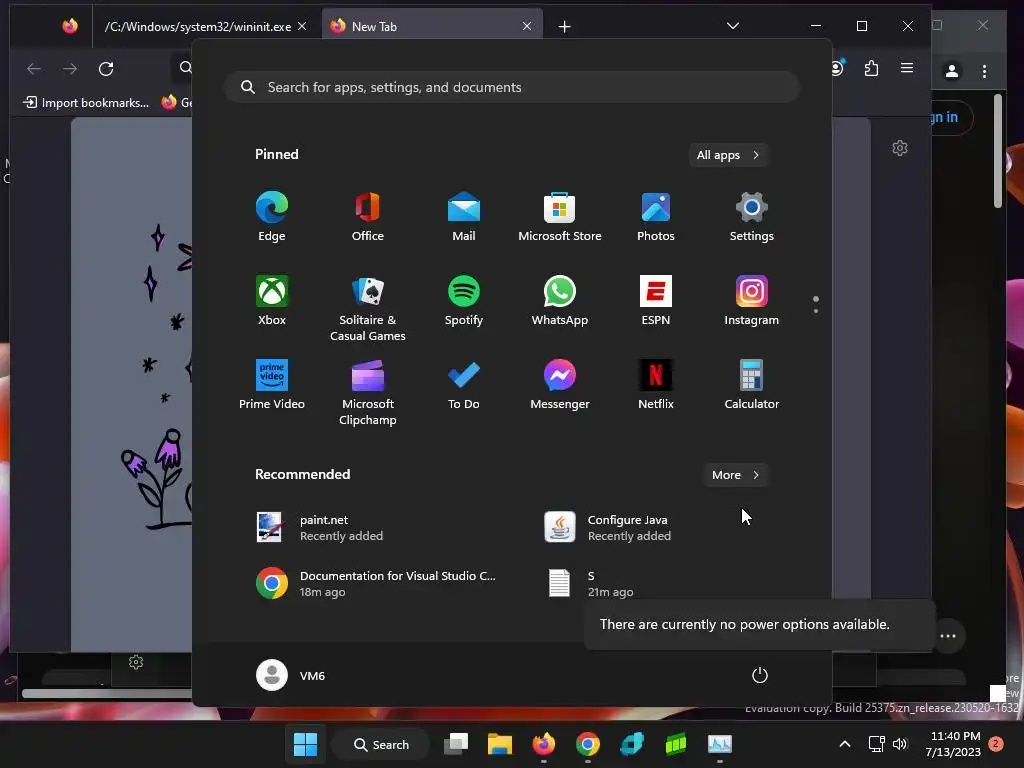Open Edge from pinned apps
This screenshot has height=768, width=1024.
coord(272,217)
